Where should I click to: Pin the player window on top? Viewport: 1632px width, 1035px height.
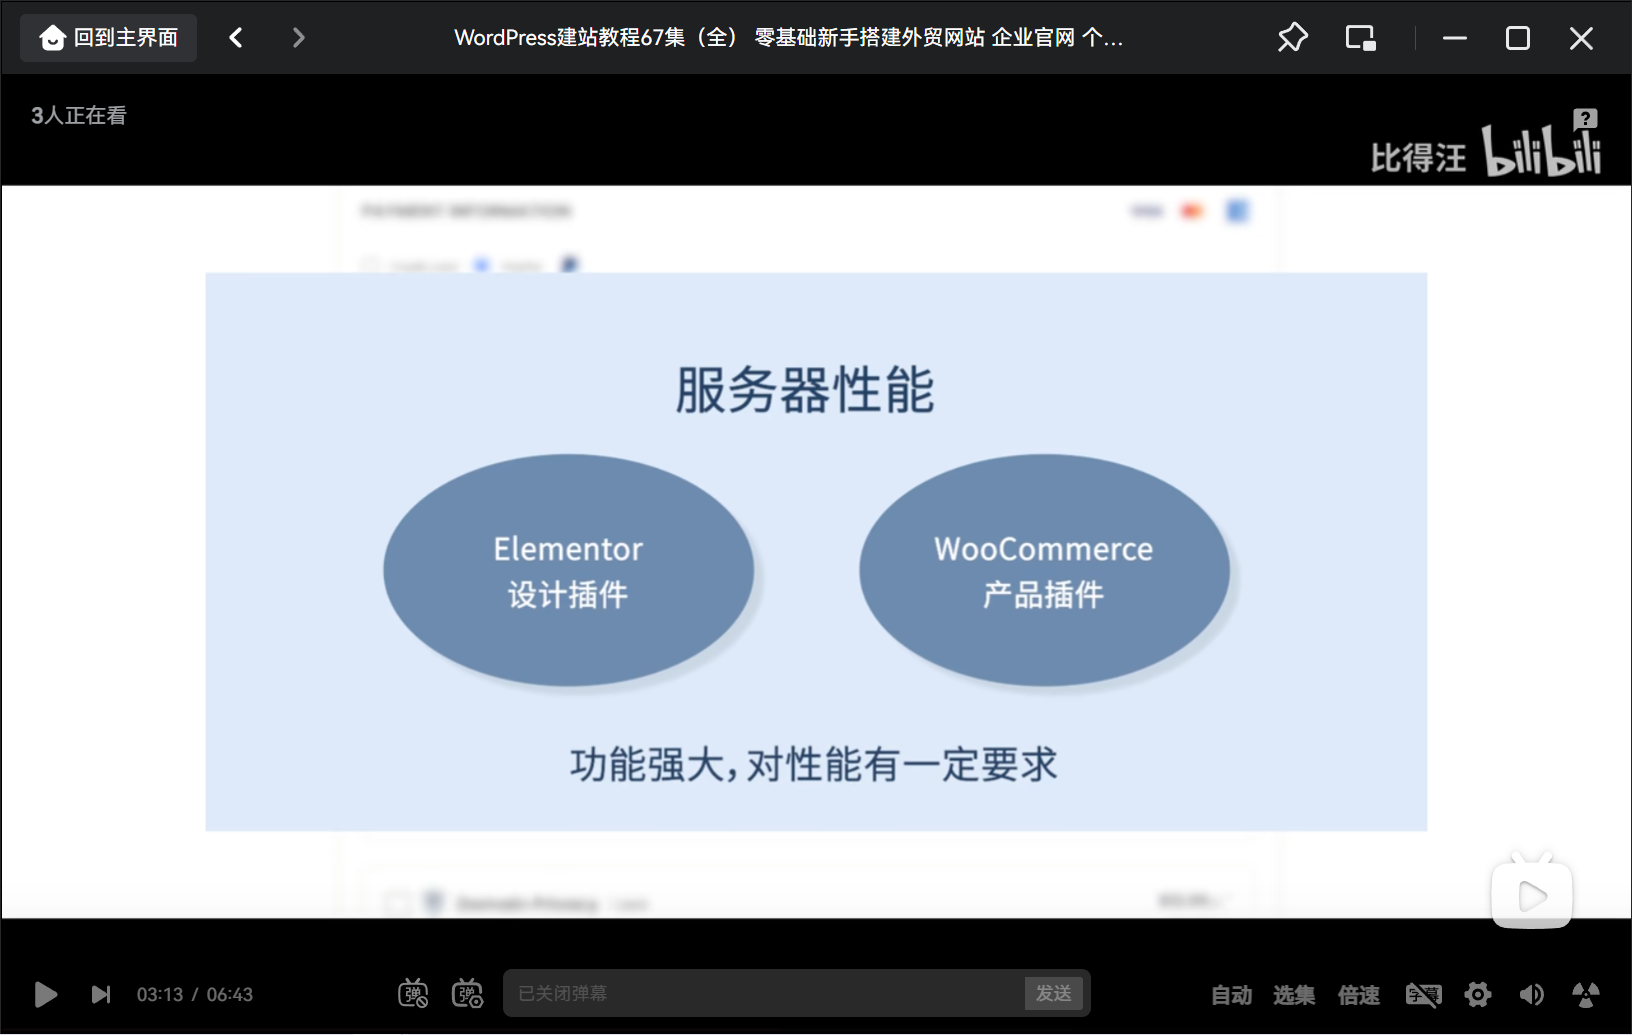pos(1292,38)
